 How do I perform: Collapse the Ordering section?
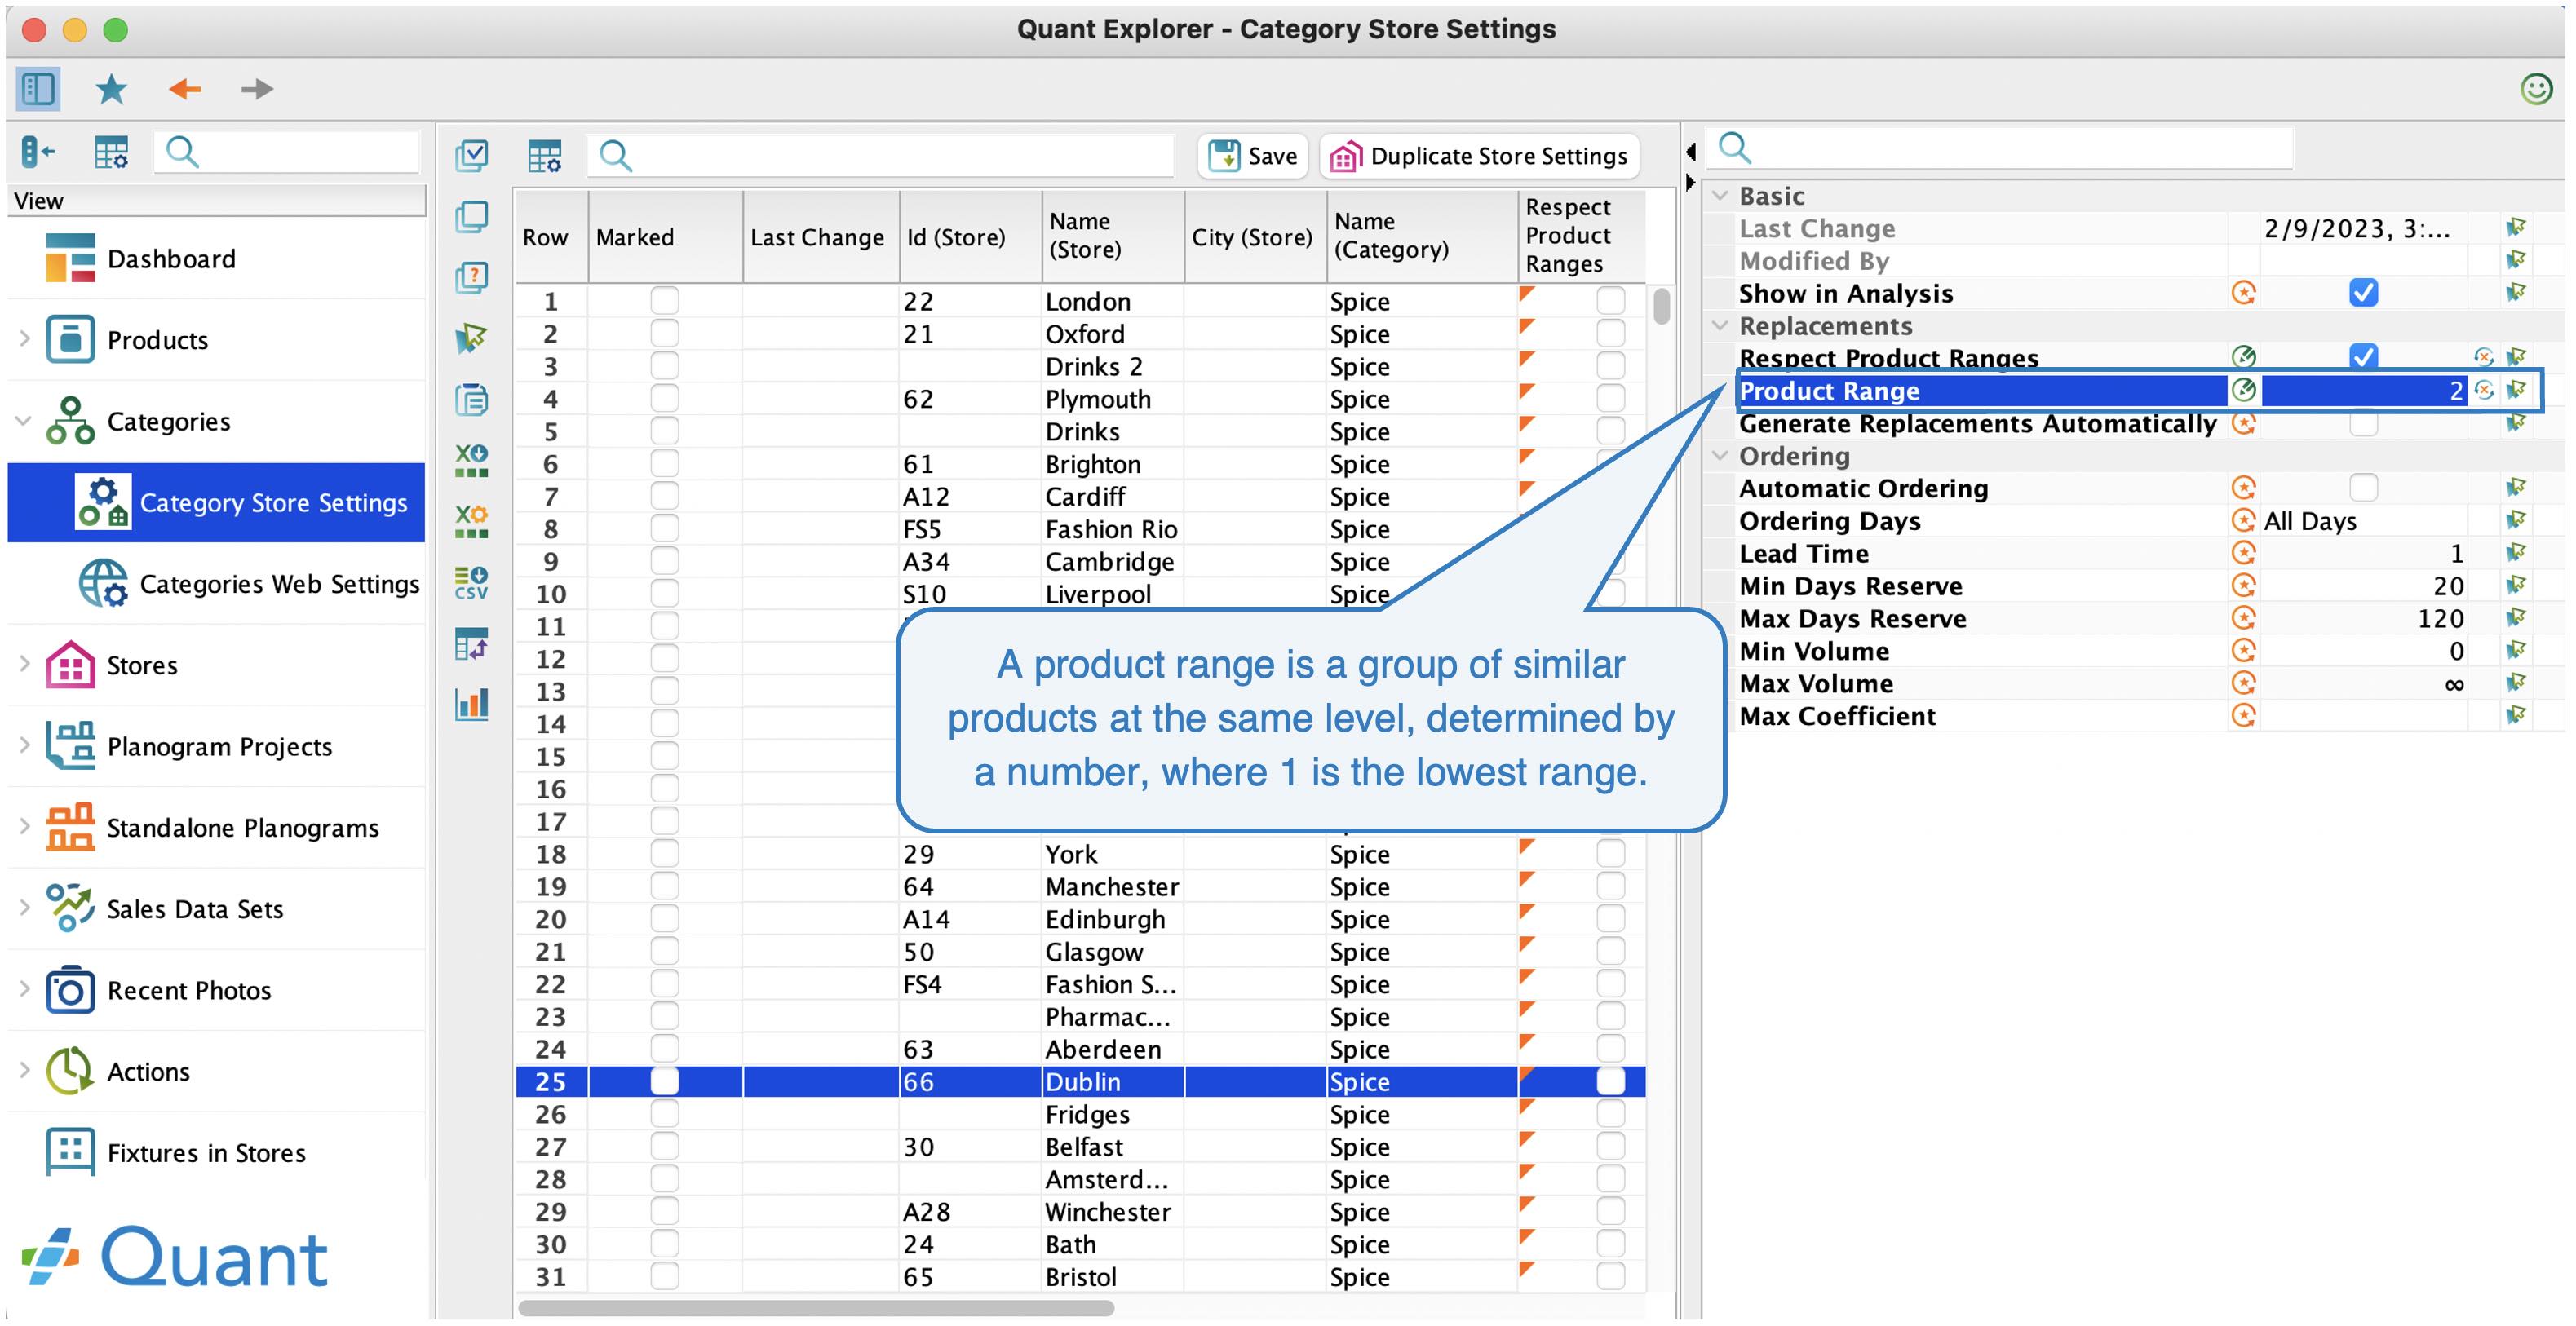click(x=1720, y=456)
